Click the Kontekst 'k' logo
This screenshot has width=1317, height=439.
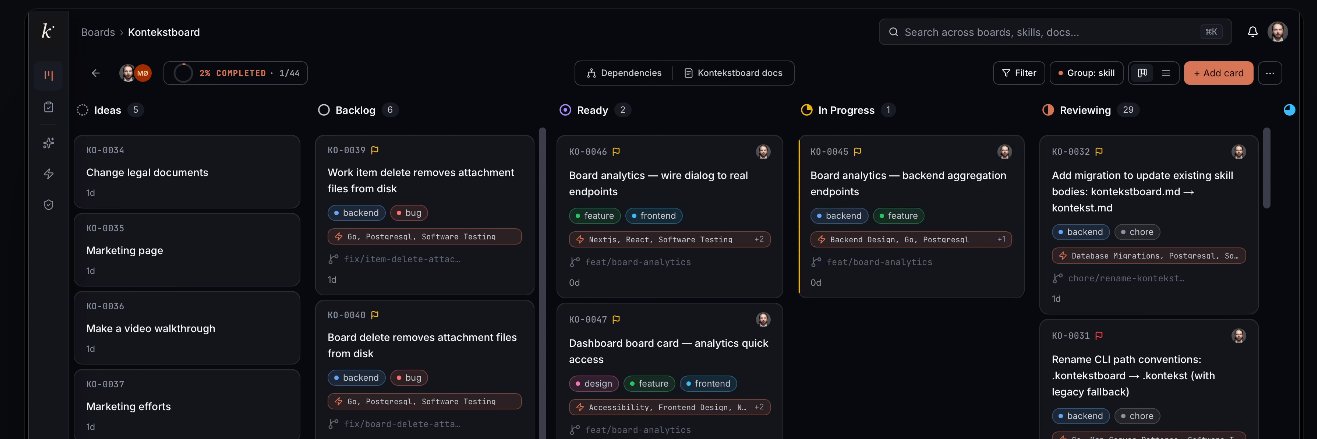click(47, 31)
